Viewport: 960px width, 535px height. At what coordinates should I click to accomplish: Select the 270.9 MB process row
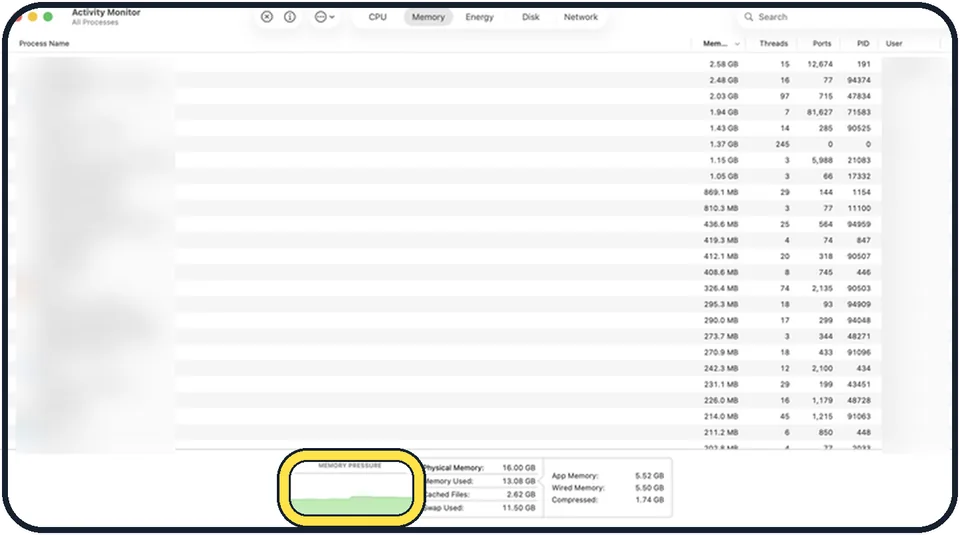478,352
